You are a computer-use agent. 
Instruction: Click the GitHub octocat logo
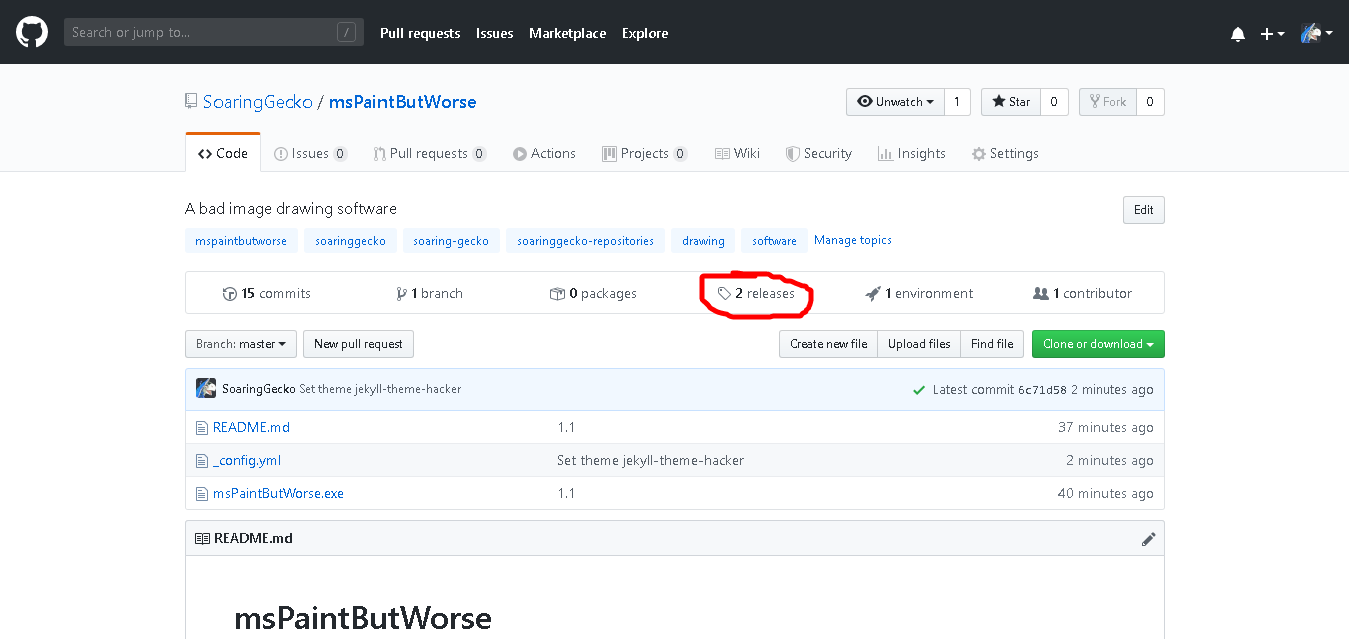click(32, 32)
